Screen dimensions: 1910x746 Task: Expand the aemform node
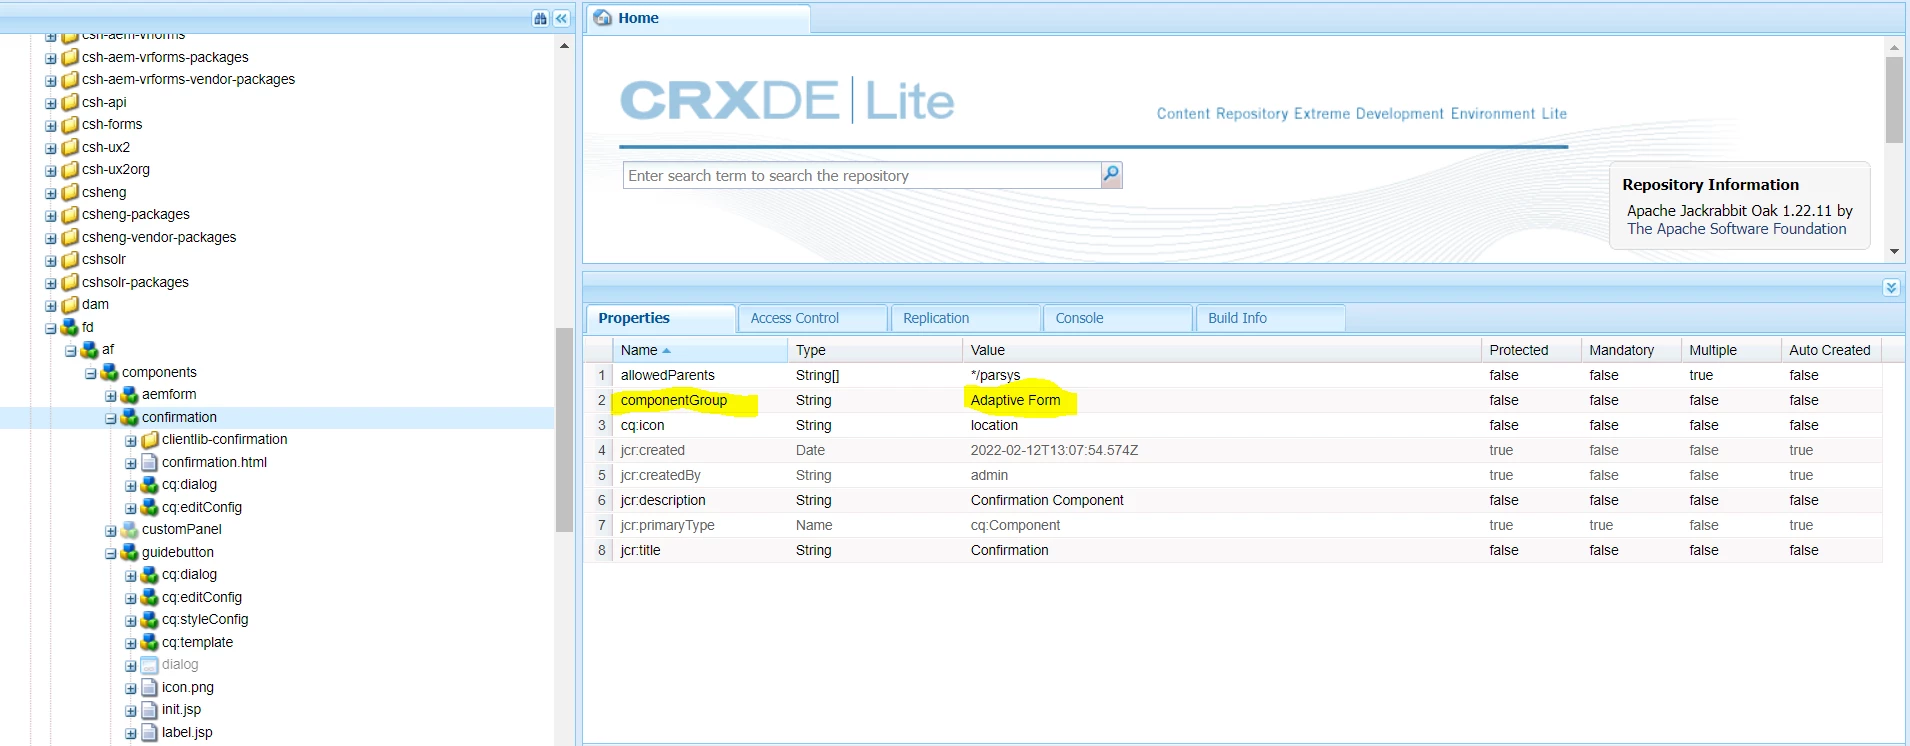click(x=111, y=395)
